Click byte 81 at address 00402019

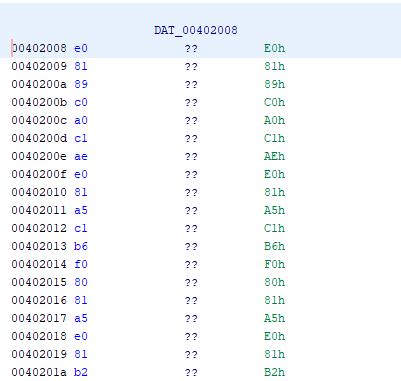pos(81,354)
